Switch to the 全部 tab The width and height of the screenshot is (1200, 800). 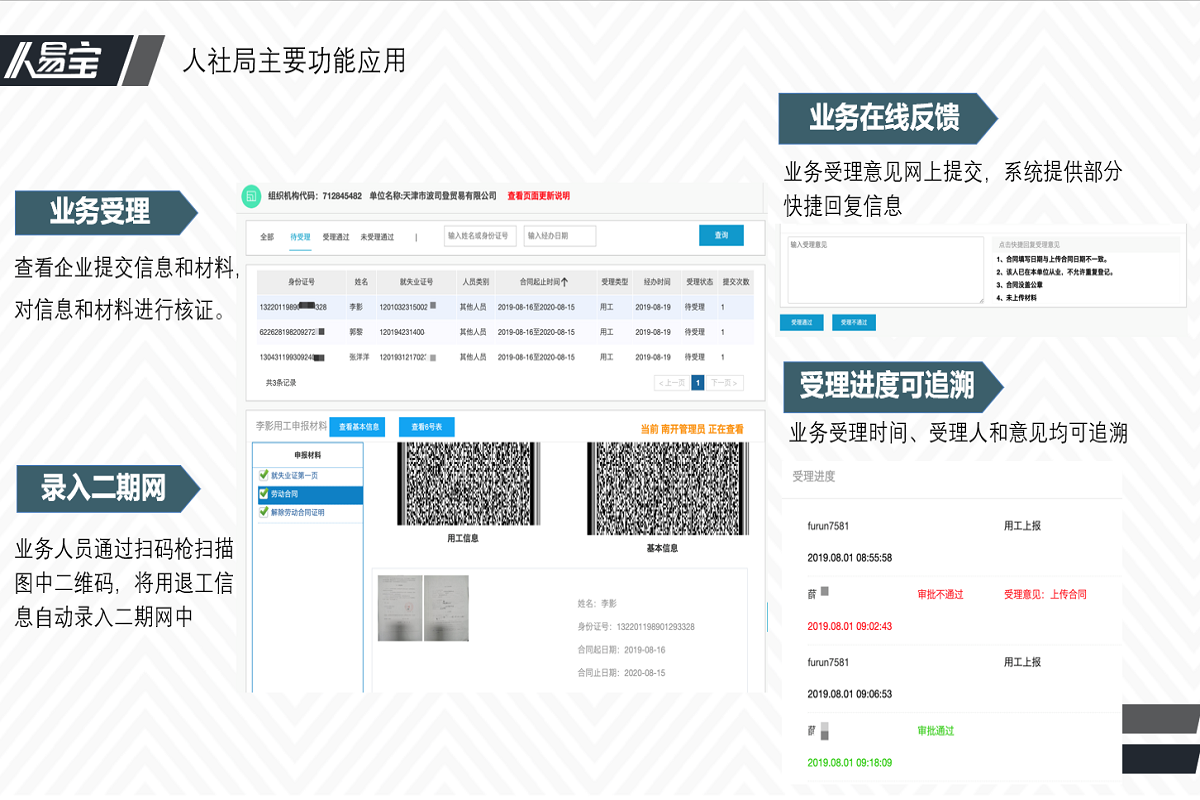[x=266, y=236]
